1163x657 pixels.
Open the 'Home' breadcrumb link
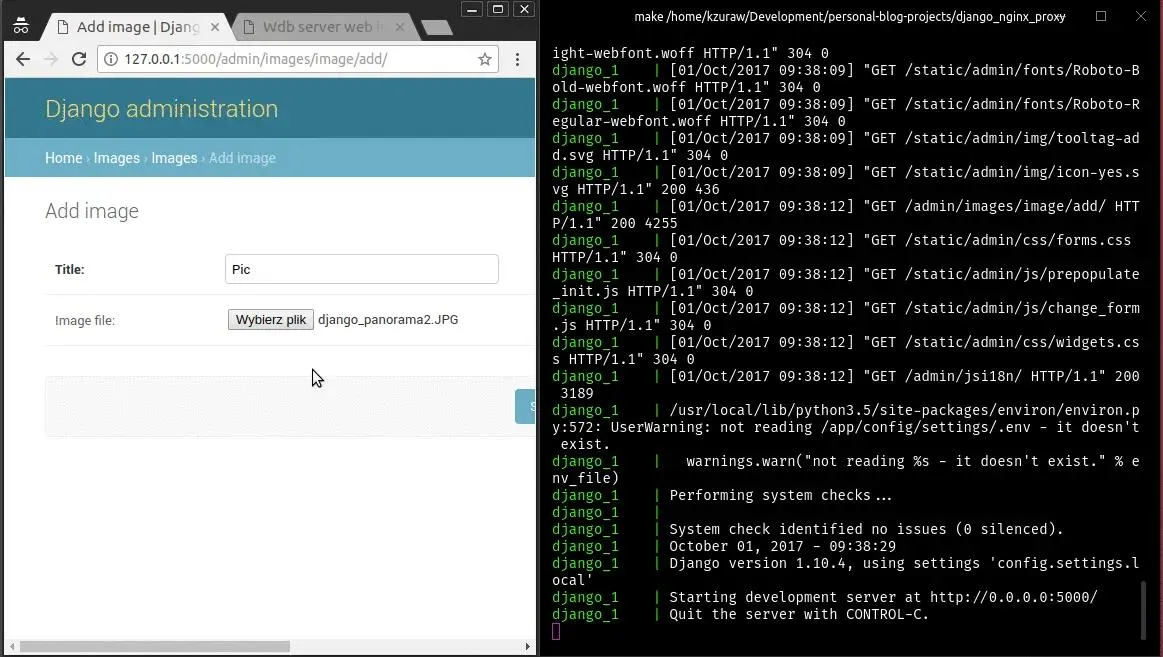pos(63,158)
